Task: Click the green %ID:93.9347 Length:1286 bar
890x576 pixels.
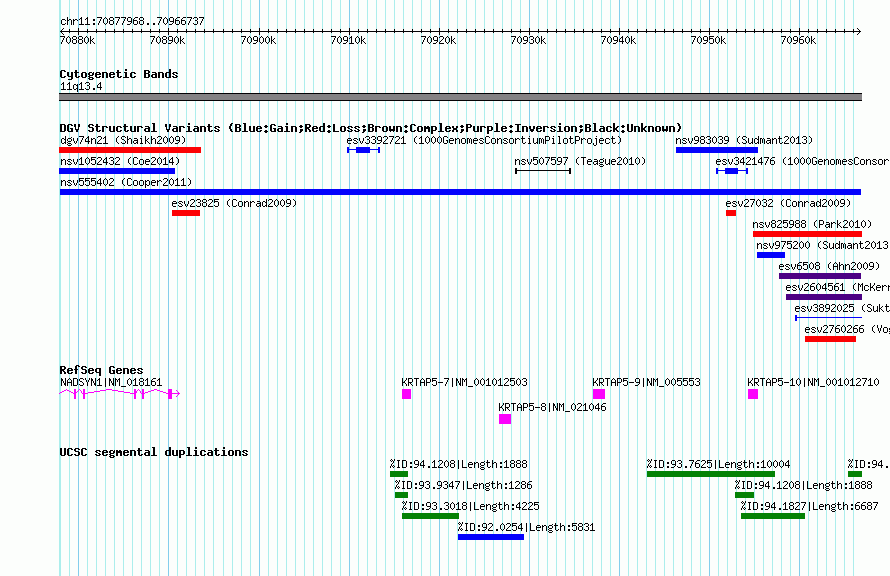Action: point(401,495)
